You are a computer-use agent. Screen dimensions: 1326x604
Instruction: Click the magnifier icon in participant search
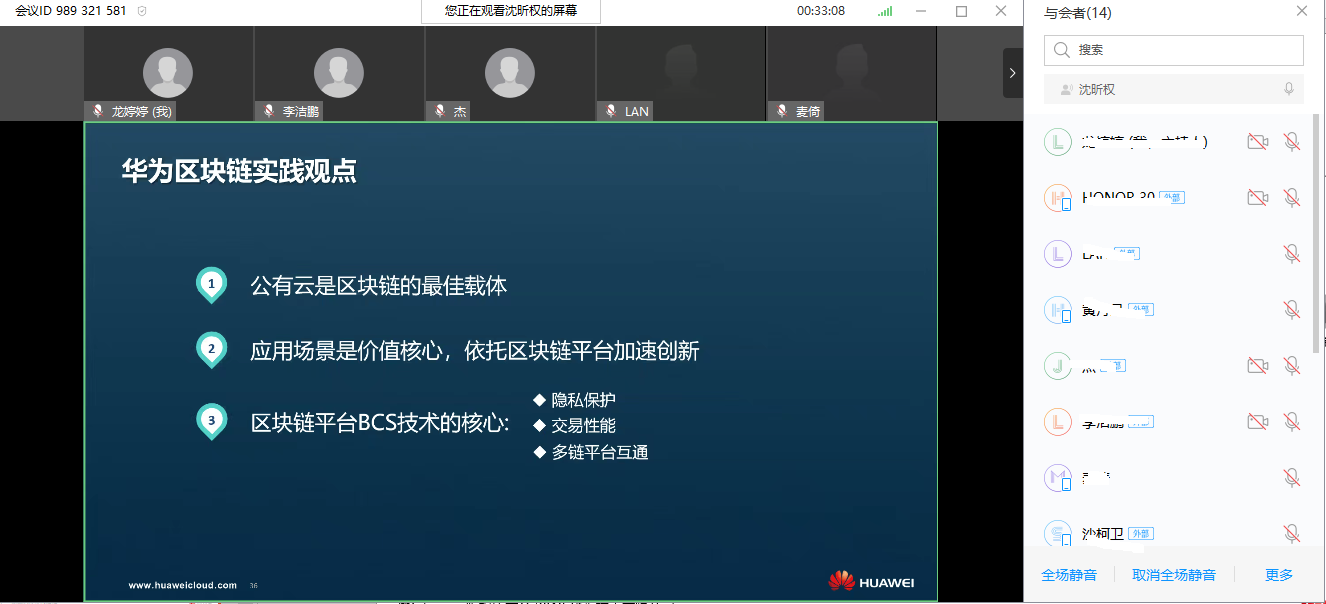coord(1062,50)
